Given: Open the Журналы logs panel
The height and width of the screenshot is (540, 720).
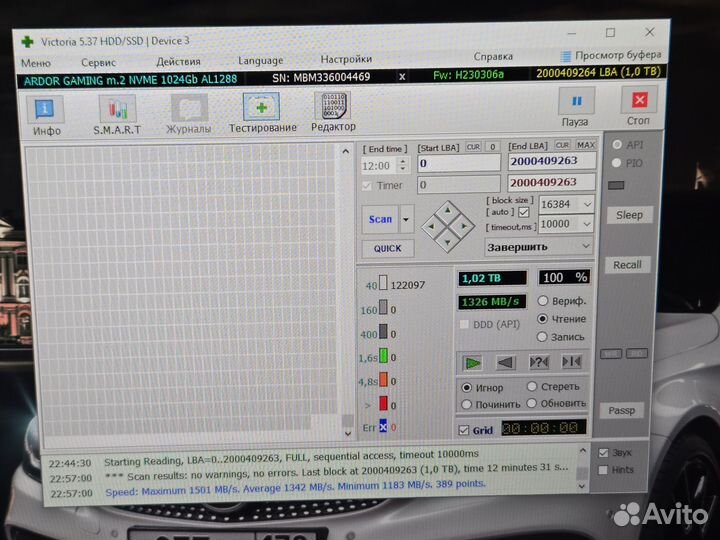Looking at the screenshot, I should (189, 112).
